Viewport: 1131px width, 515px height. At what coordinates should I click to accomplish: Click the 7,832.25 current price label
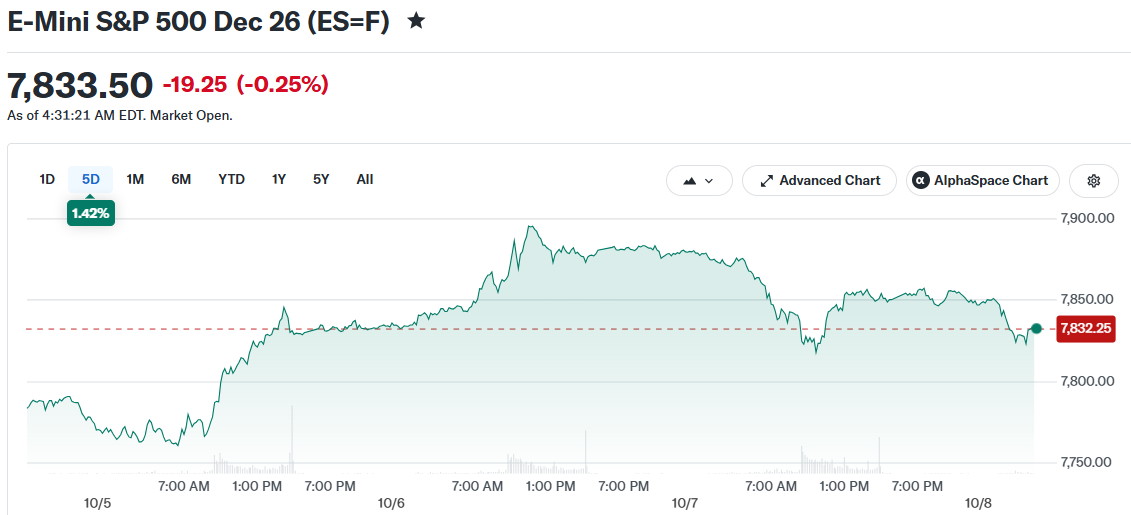1086,329
